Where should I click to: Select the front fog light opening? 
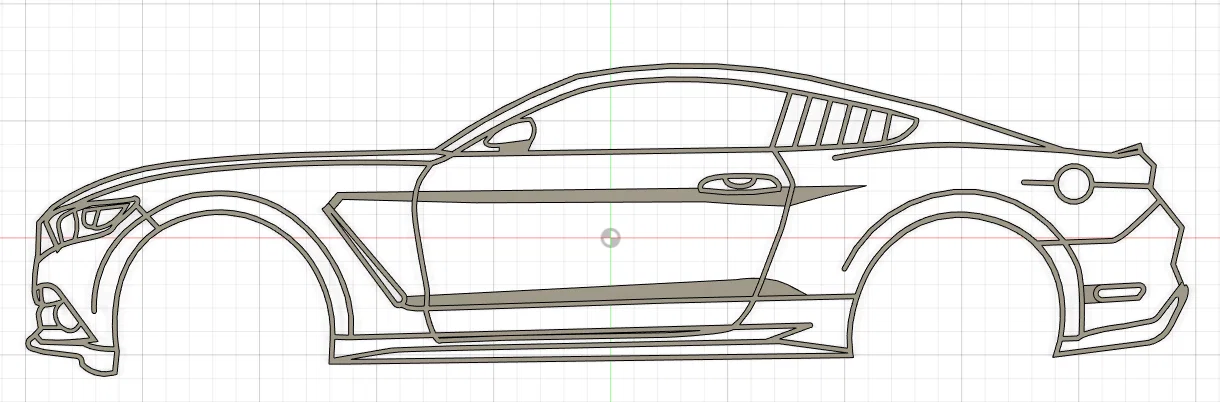65,315
